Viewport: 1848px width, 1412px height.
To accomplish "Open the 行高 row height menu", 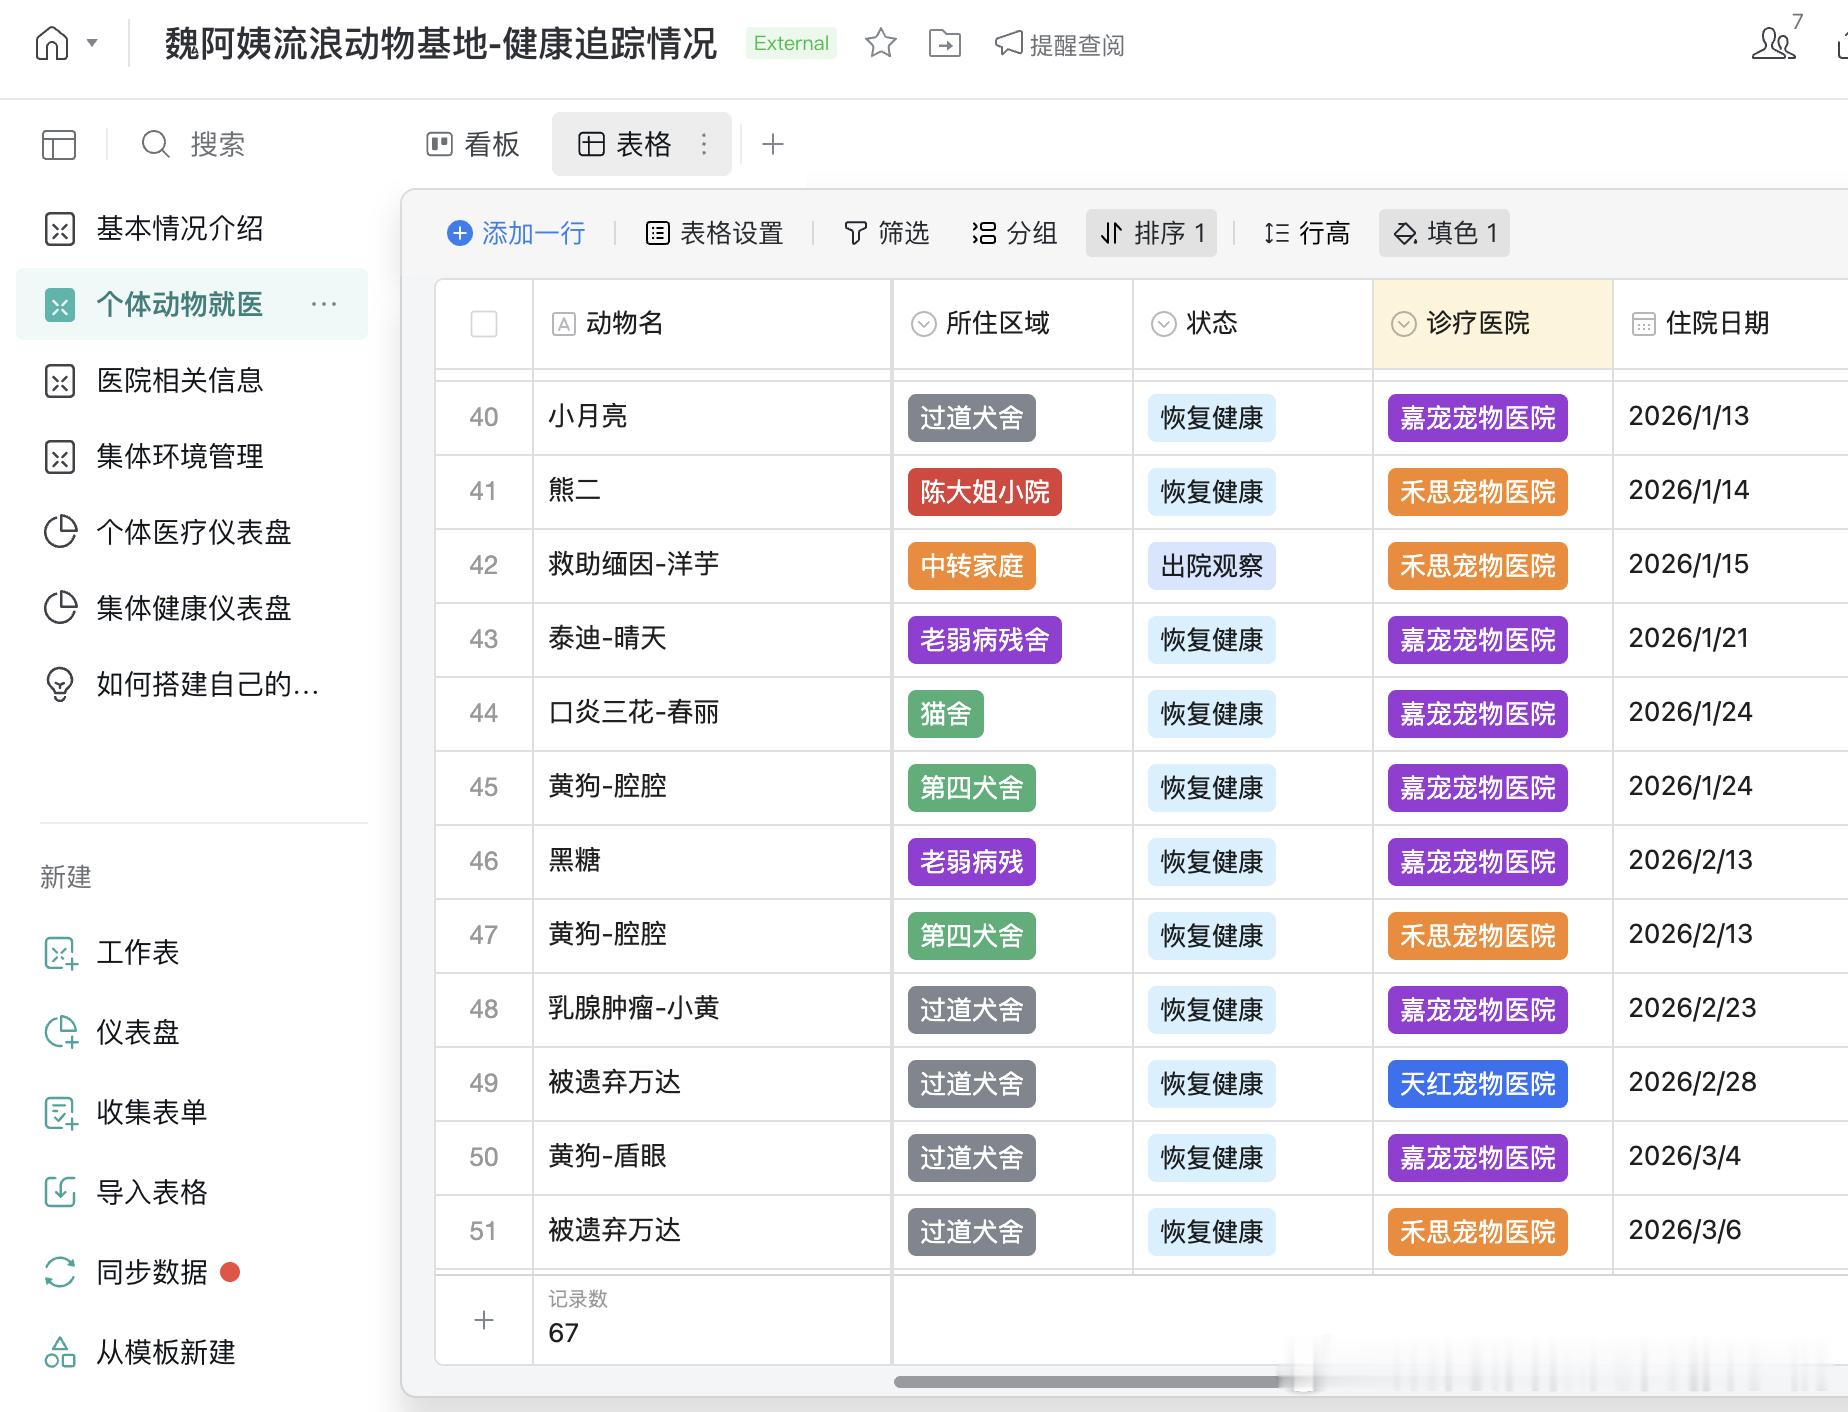I will pyautogui.click(x=1307, y=233).
